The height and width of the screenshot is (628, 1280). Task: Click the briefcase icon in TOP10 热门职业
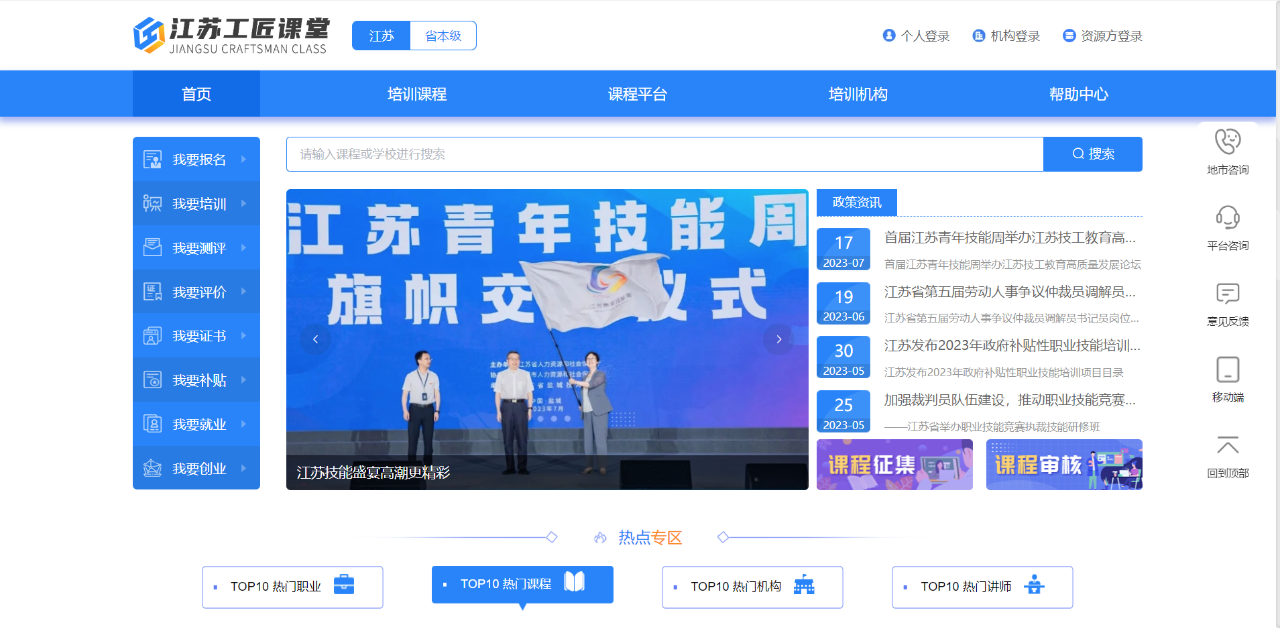[344, 585]
